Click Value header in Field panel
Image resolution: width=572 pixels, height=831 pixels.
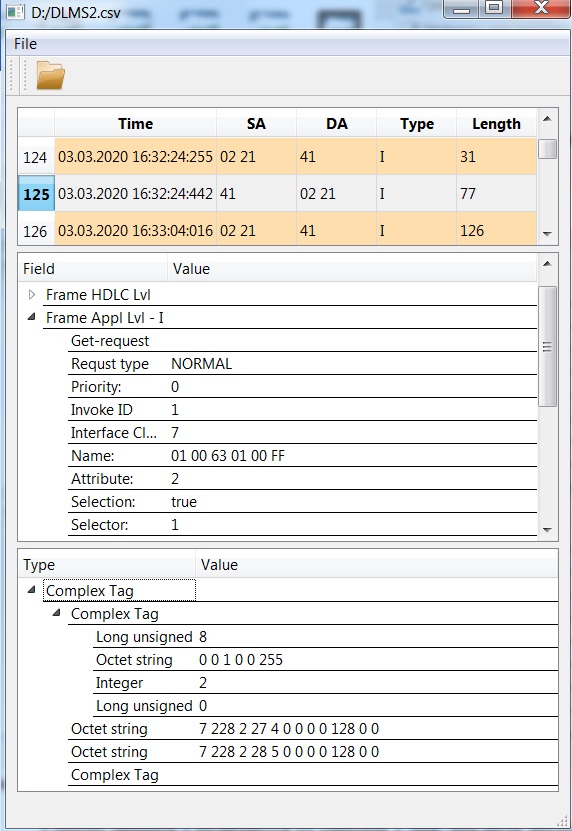[352, 269]
